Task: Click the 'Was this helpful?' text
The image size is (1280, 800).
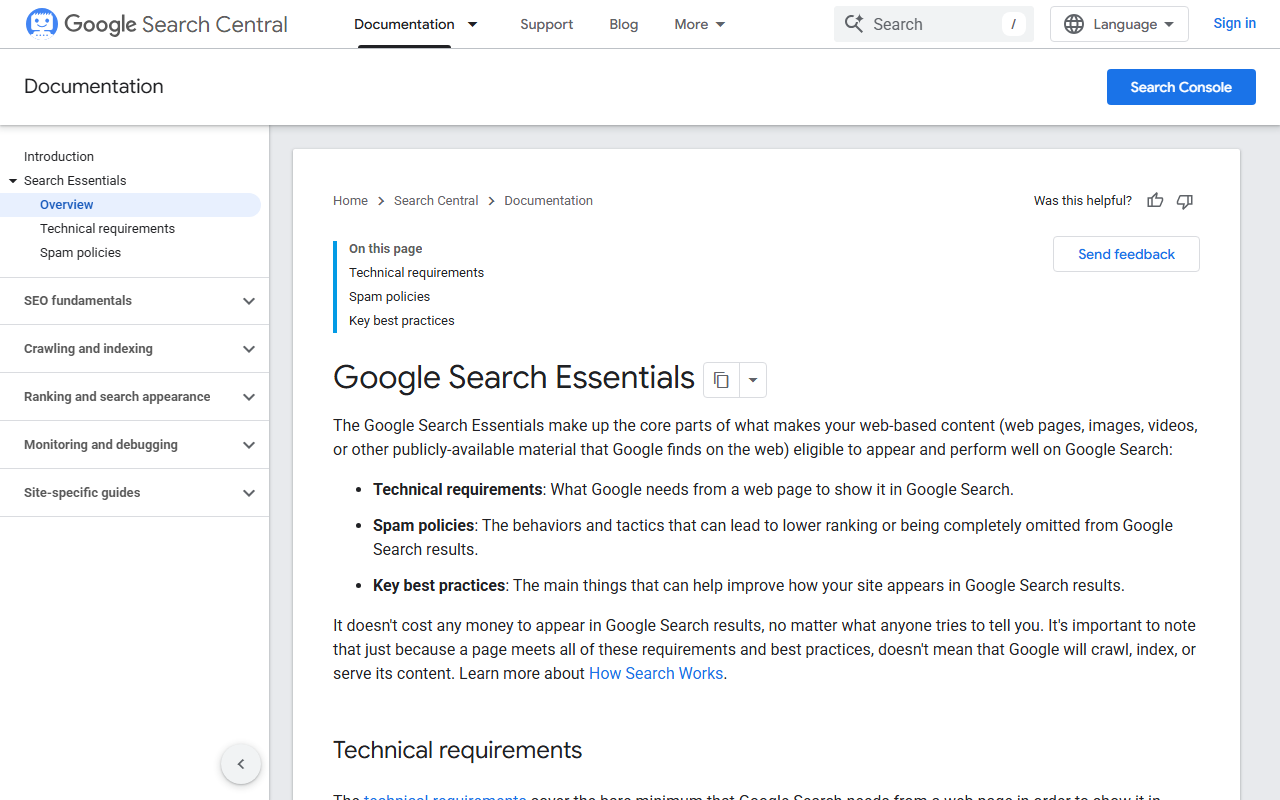Action: point(1083,201)
